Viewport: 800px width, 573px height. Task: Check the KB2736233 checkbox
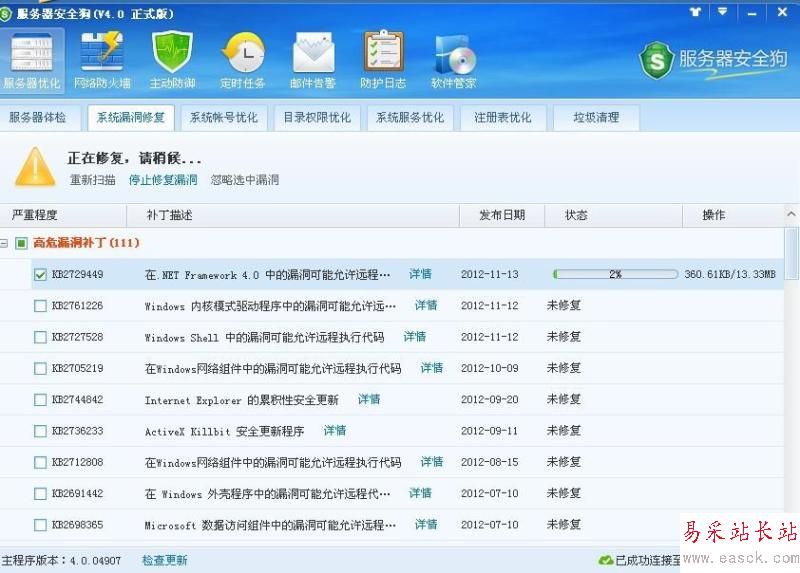tap(40, 431)
